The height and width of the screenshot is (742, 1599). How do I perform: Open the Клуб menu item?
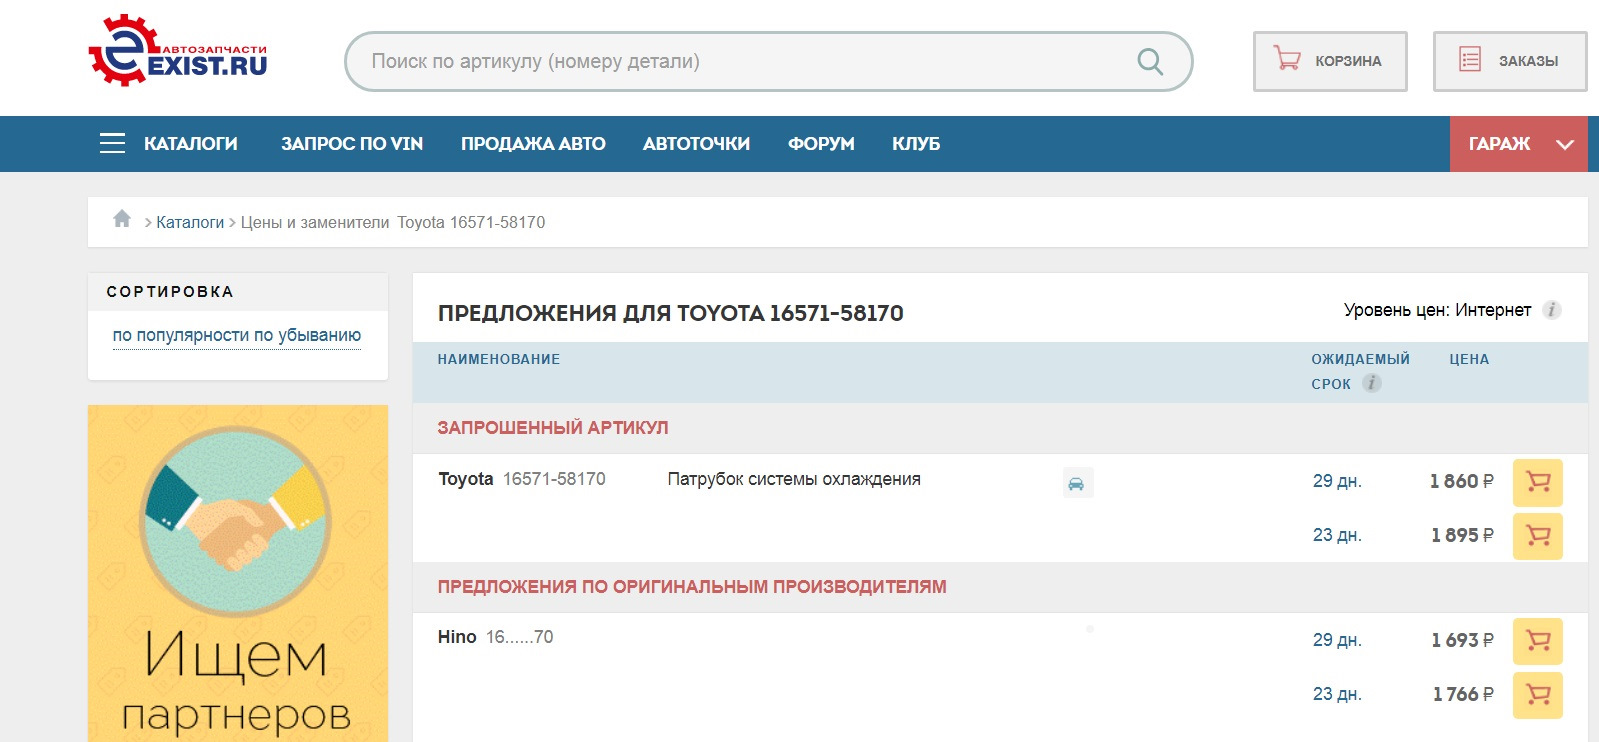916,144
